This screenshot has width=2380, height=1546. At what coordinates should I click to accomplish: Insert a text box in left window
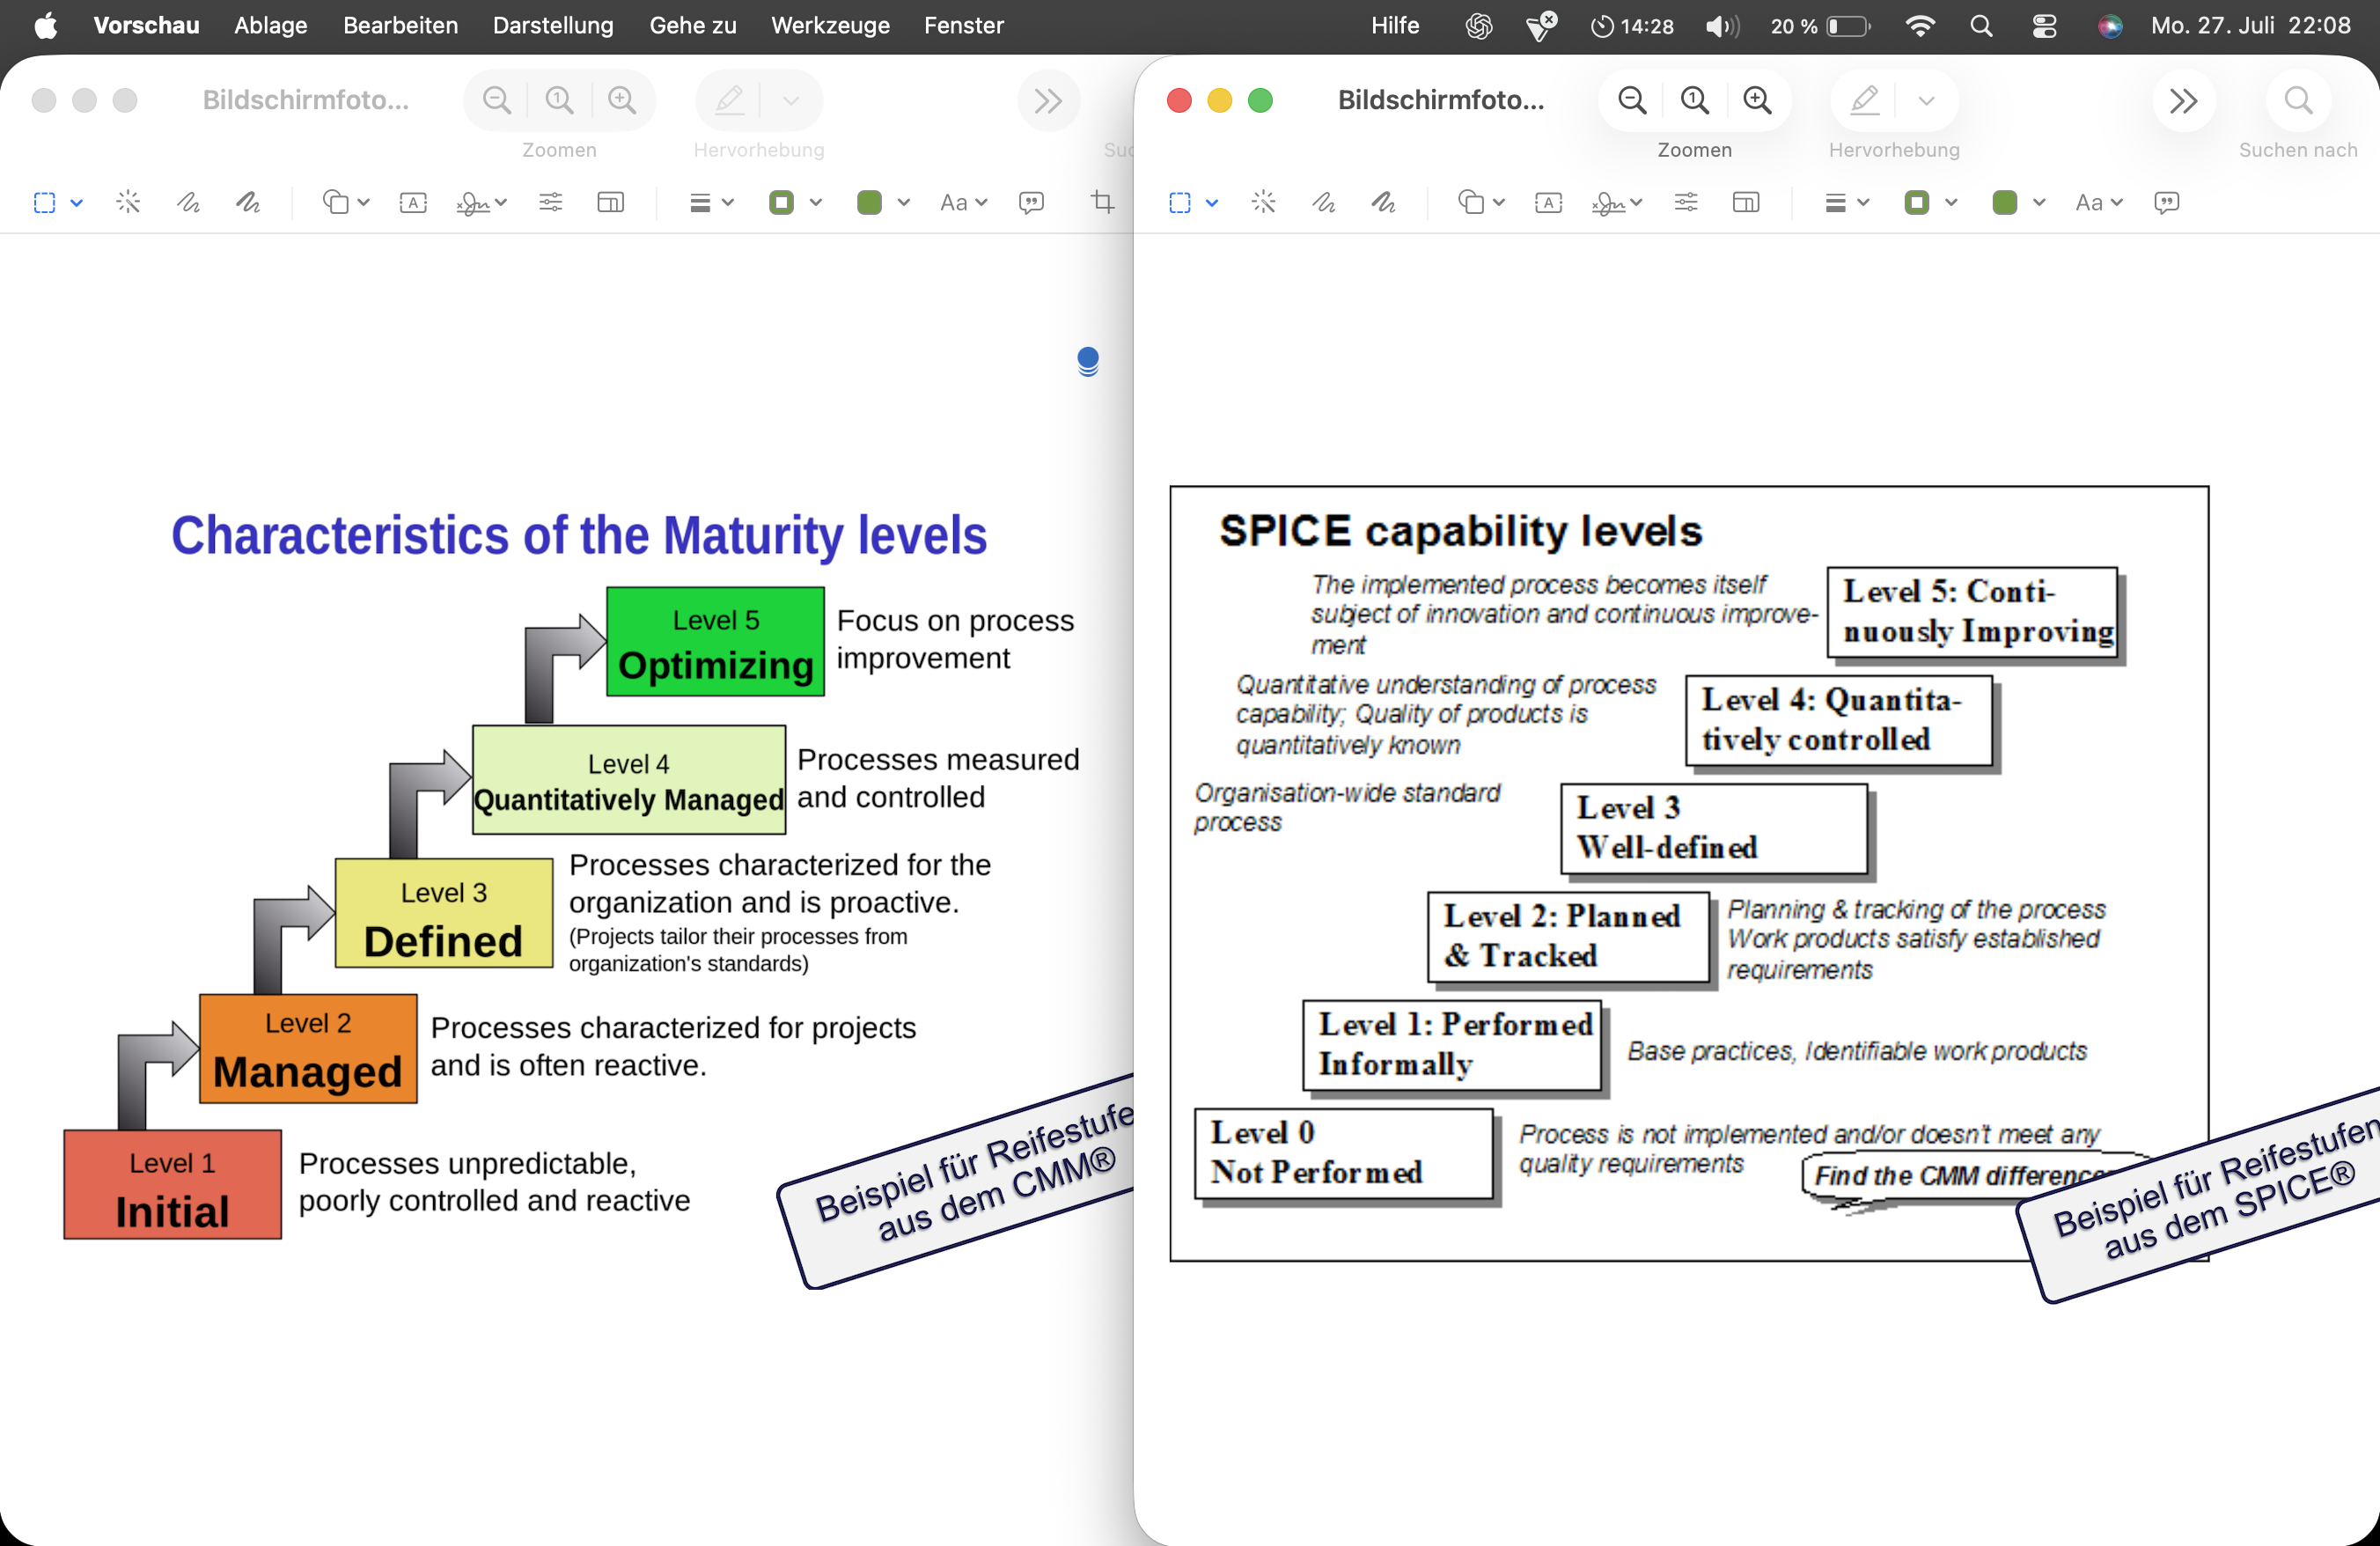(413, 203)
